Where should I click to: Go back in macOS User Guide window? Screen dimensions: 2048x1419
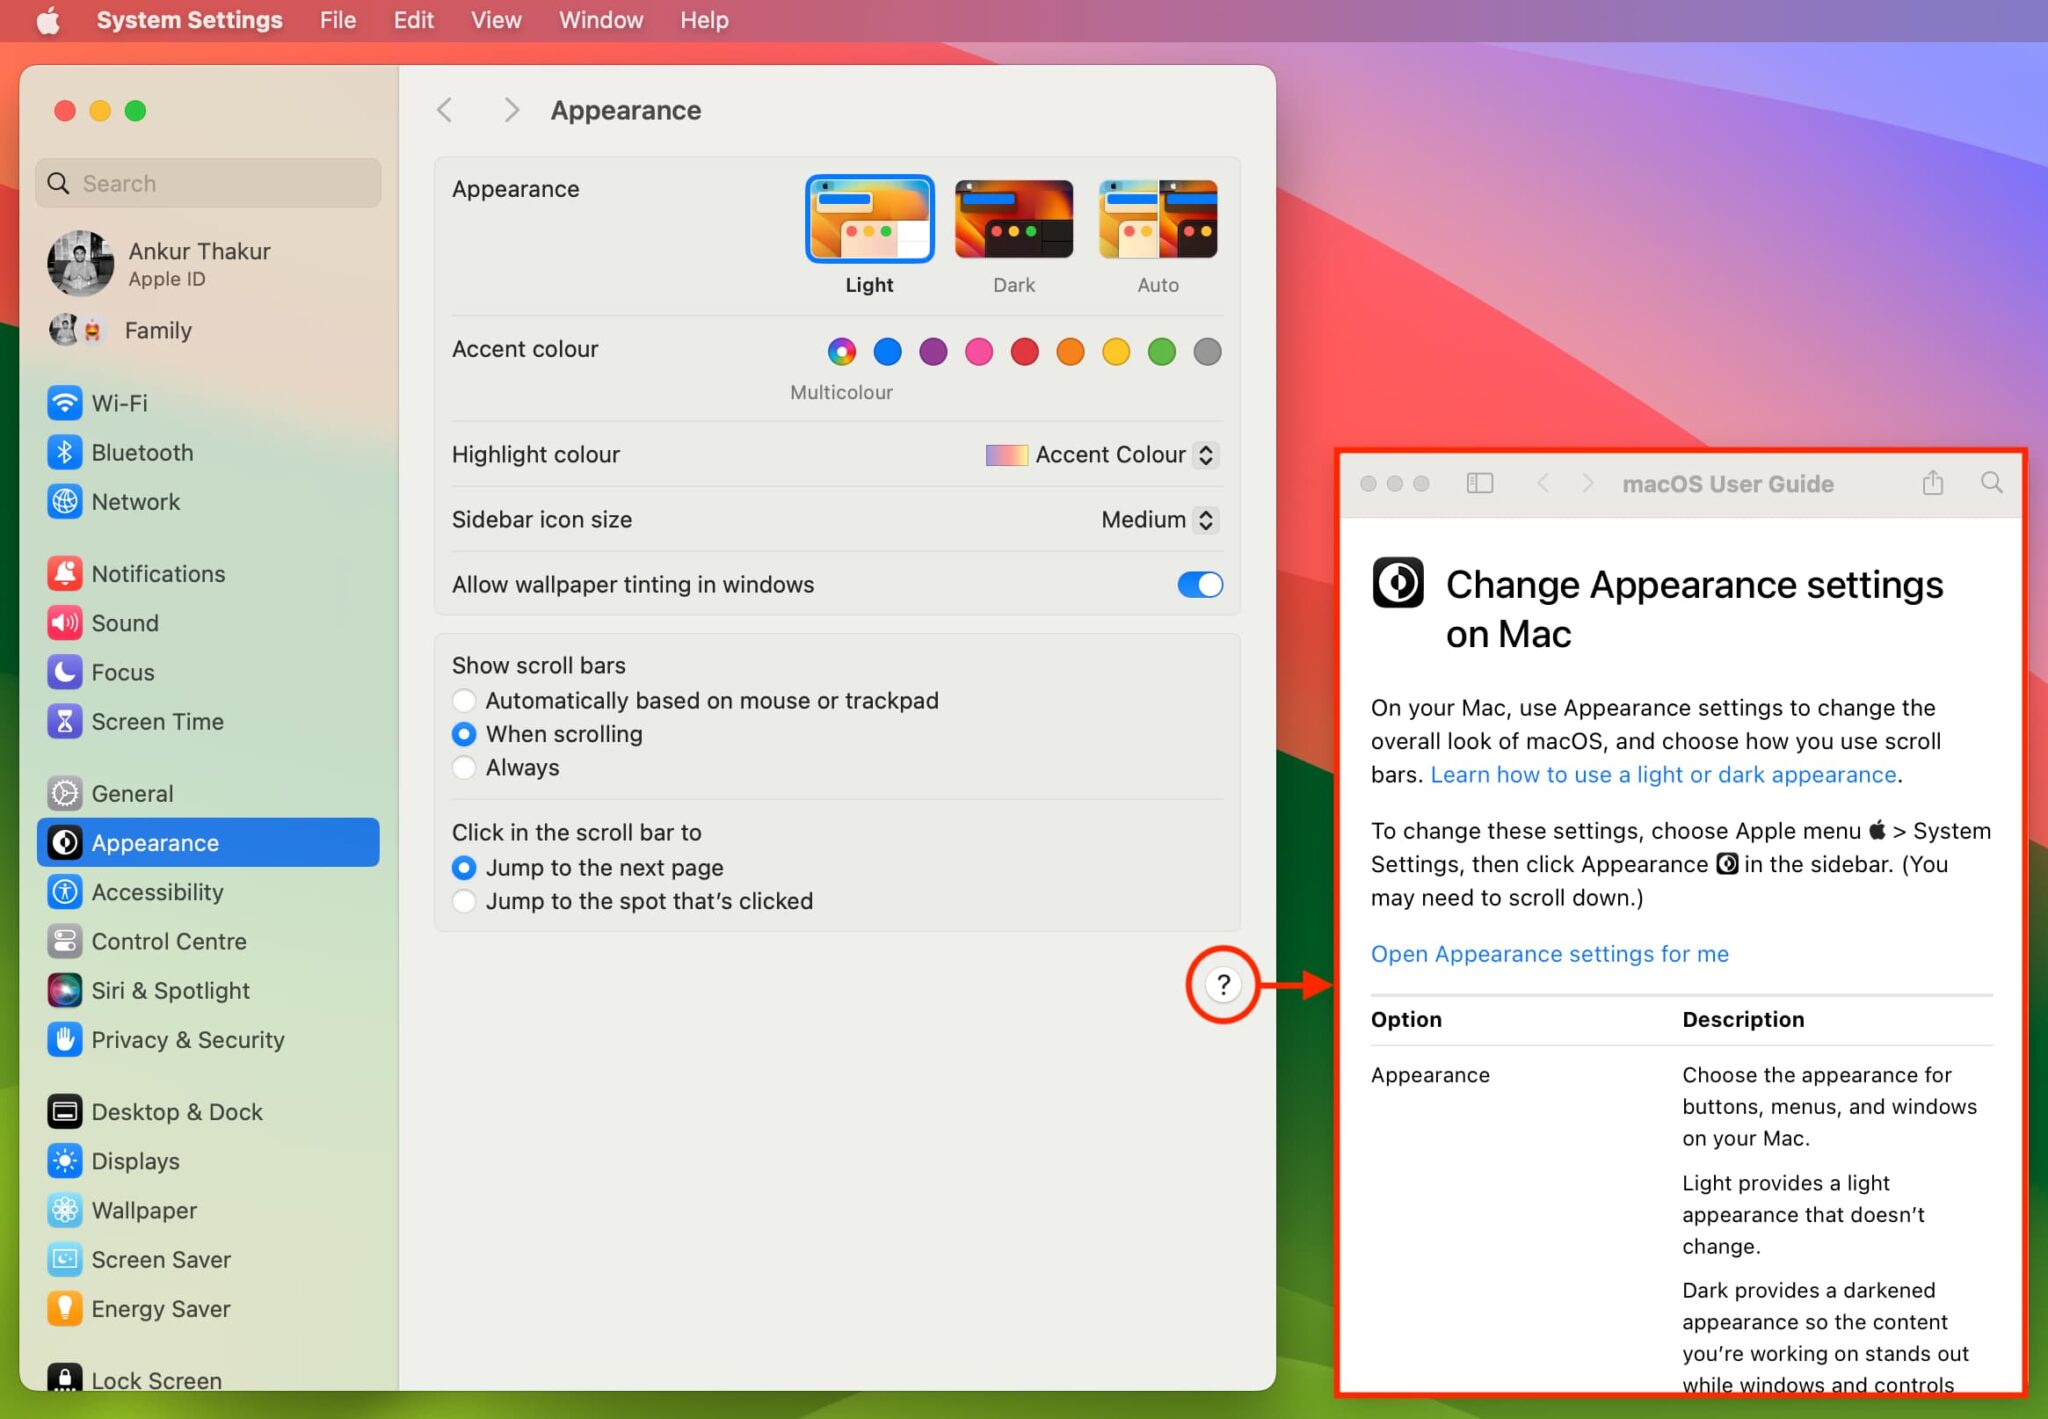click(1543, 484)
